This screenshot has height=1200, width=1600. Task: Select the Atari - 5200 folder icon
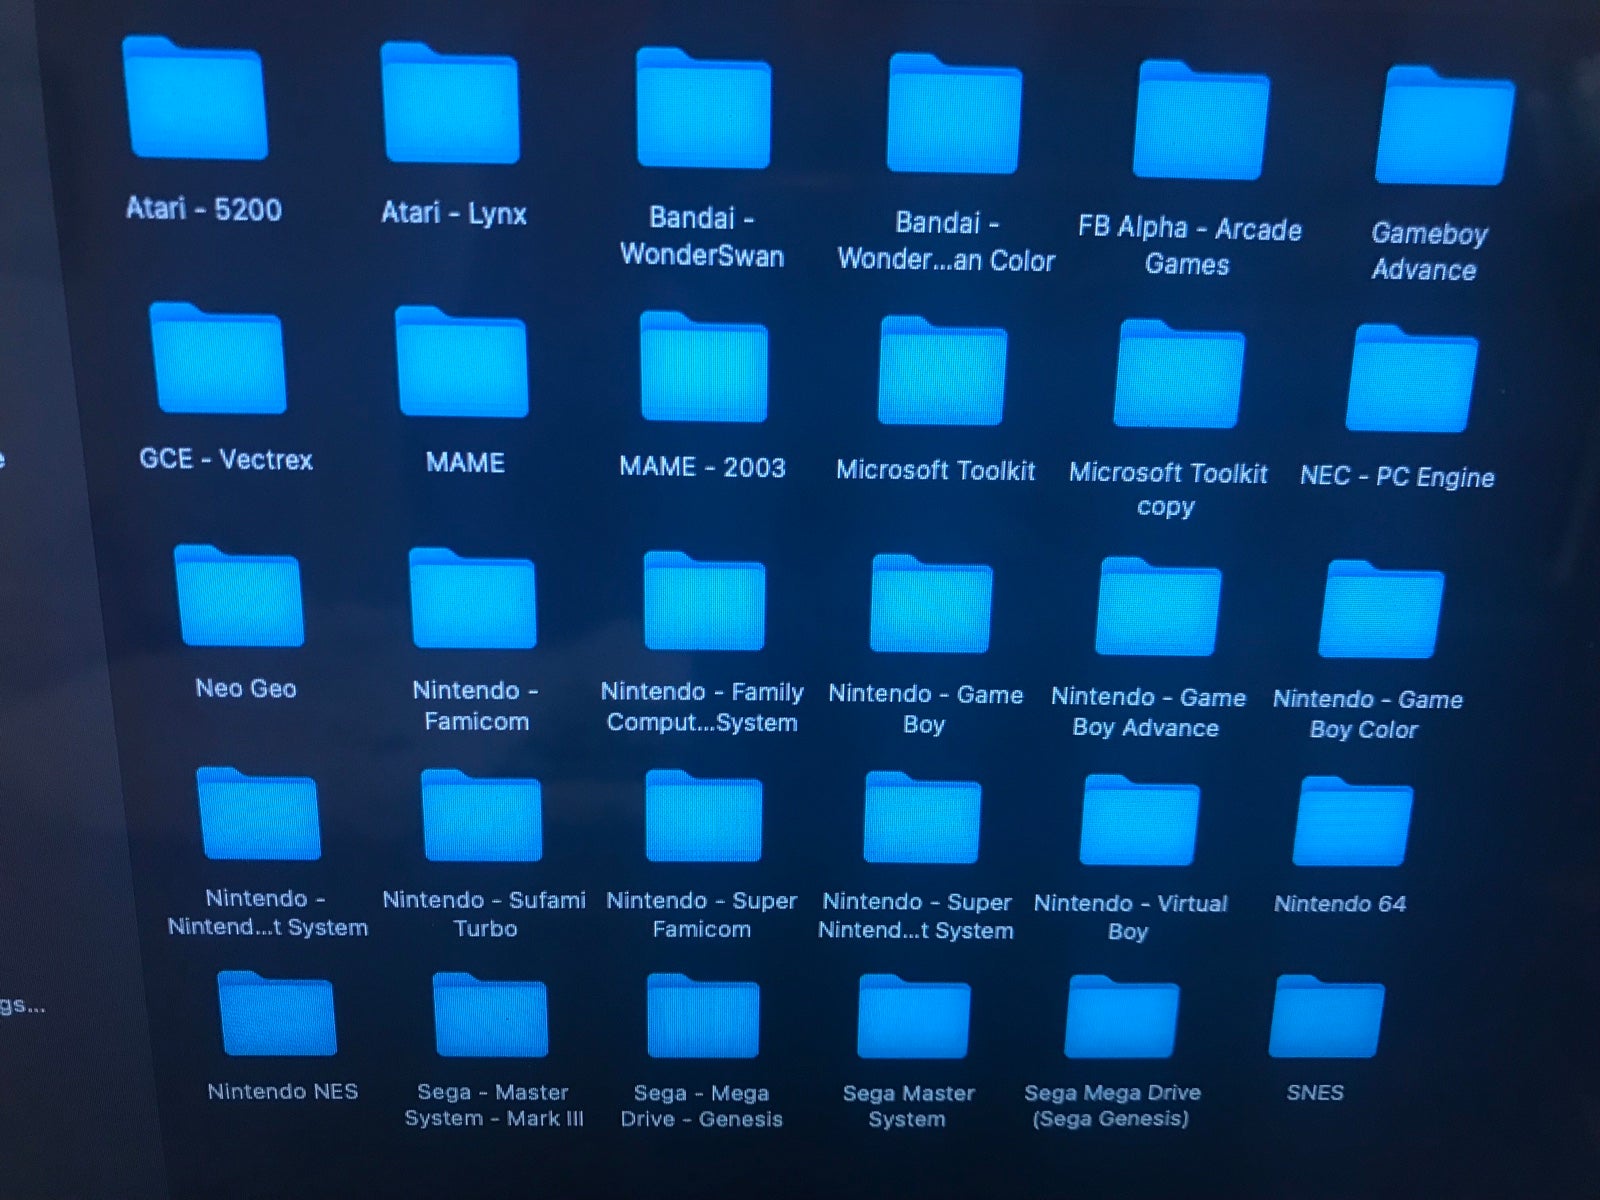(x=195, y=98)
